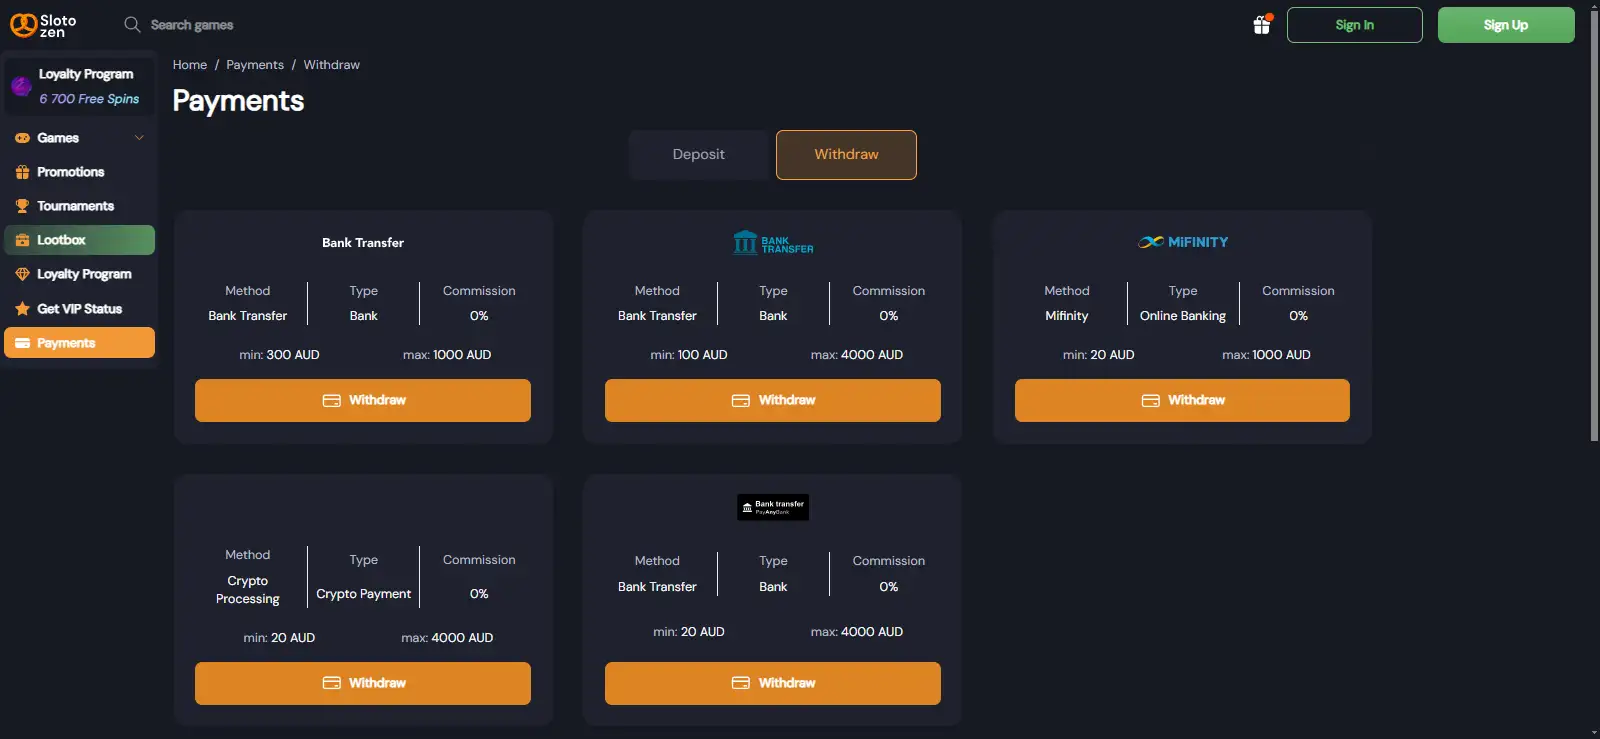Viewport: 1600px width, 739px height.
Task: Go to Payments breadcrumb link
Action: point(255,65)
